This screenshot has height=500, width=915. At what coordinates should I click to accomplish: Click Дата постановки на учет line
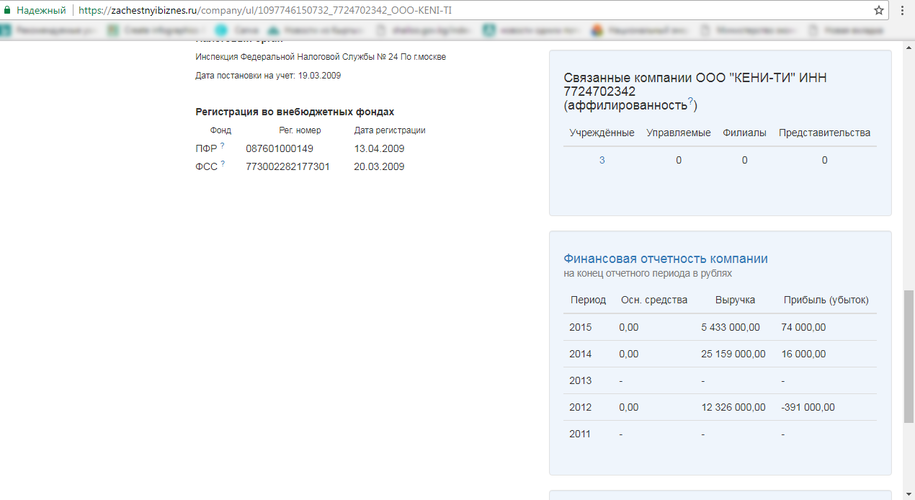pos(268,75)
